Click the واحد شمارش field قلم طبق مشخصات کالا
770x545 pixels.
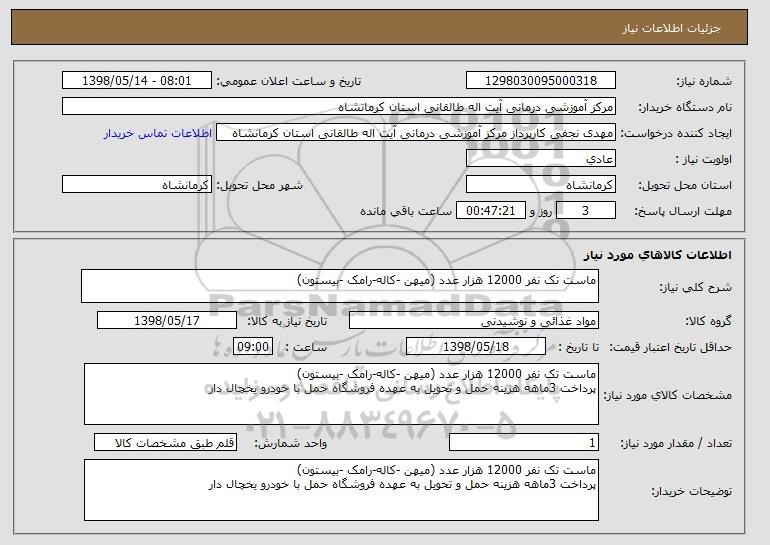coord(165,443)
